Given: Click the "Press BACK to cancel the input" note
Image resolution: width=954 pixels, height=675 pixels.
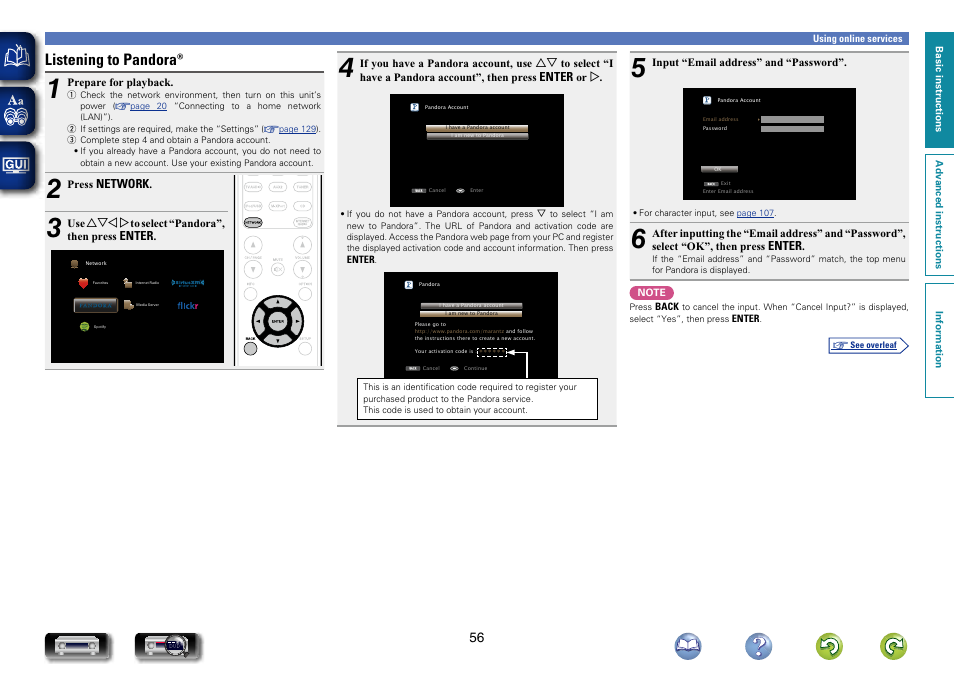Looking at the screenshot, I should point(769,313).
